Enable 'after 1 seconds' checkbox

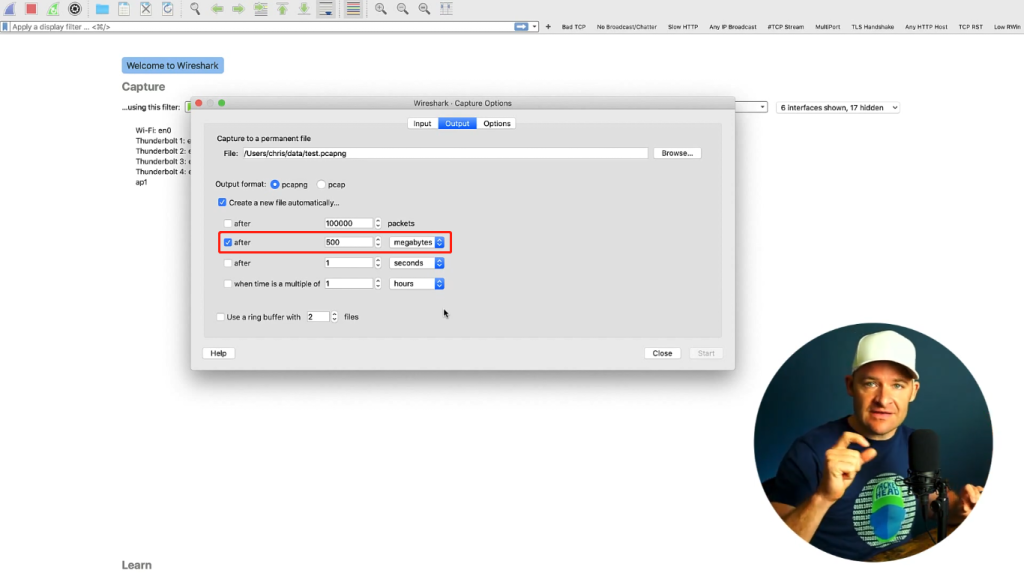[228, 263]
